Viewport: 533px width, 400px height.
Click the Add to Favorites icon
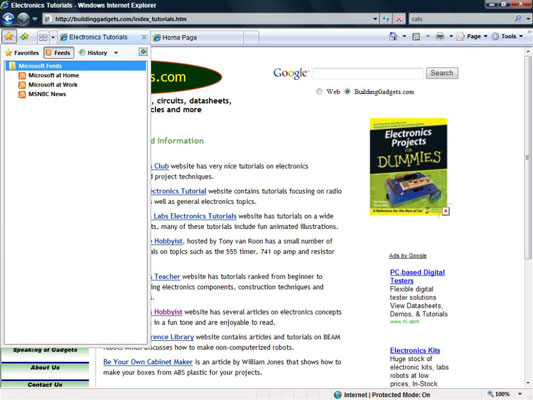tap(24, 36)
